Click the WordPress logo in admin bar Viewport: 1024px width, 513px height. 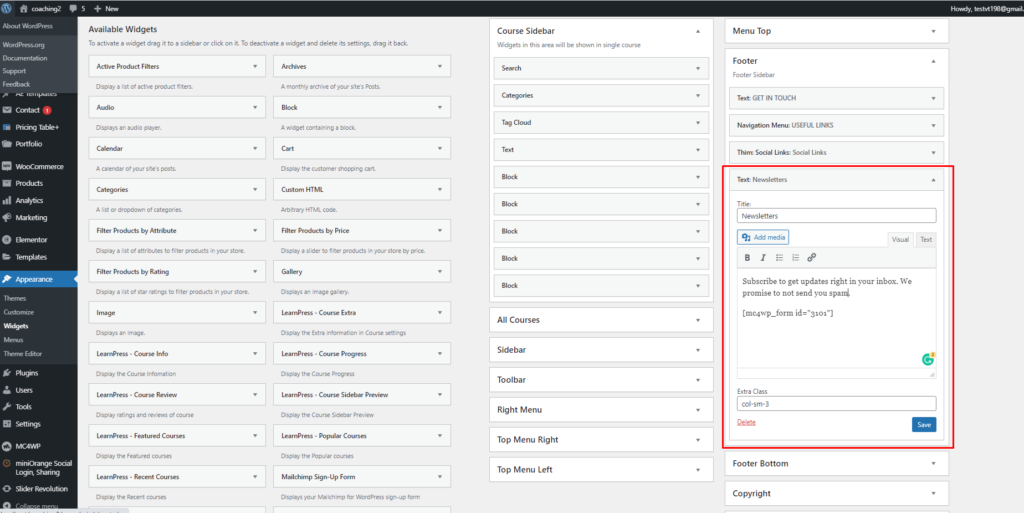pos(7,9)
